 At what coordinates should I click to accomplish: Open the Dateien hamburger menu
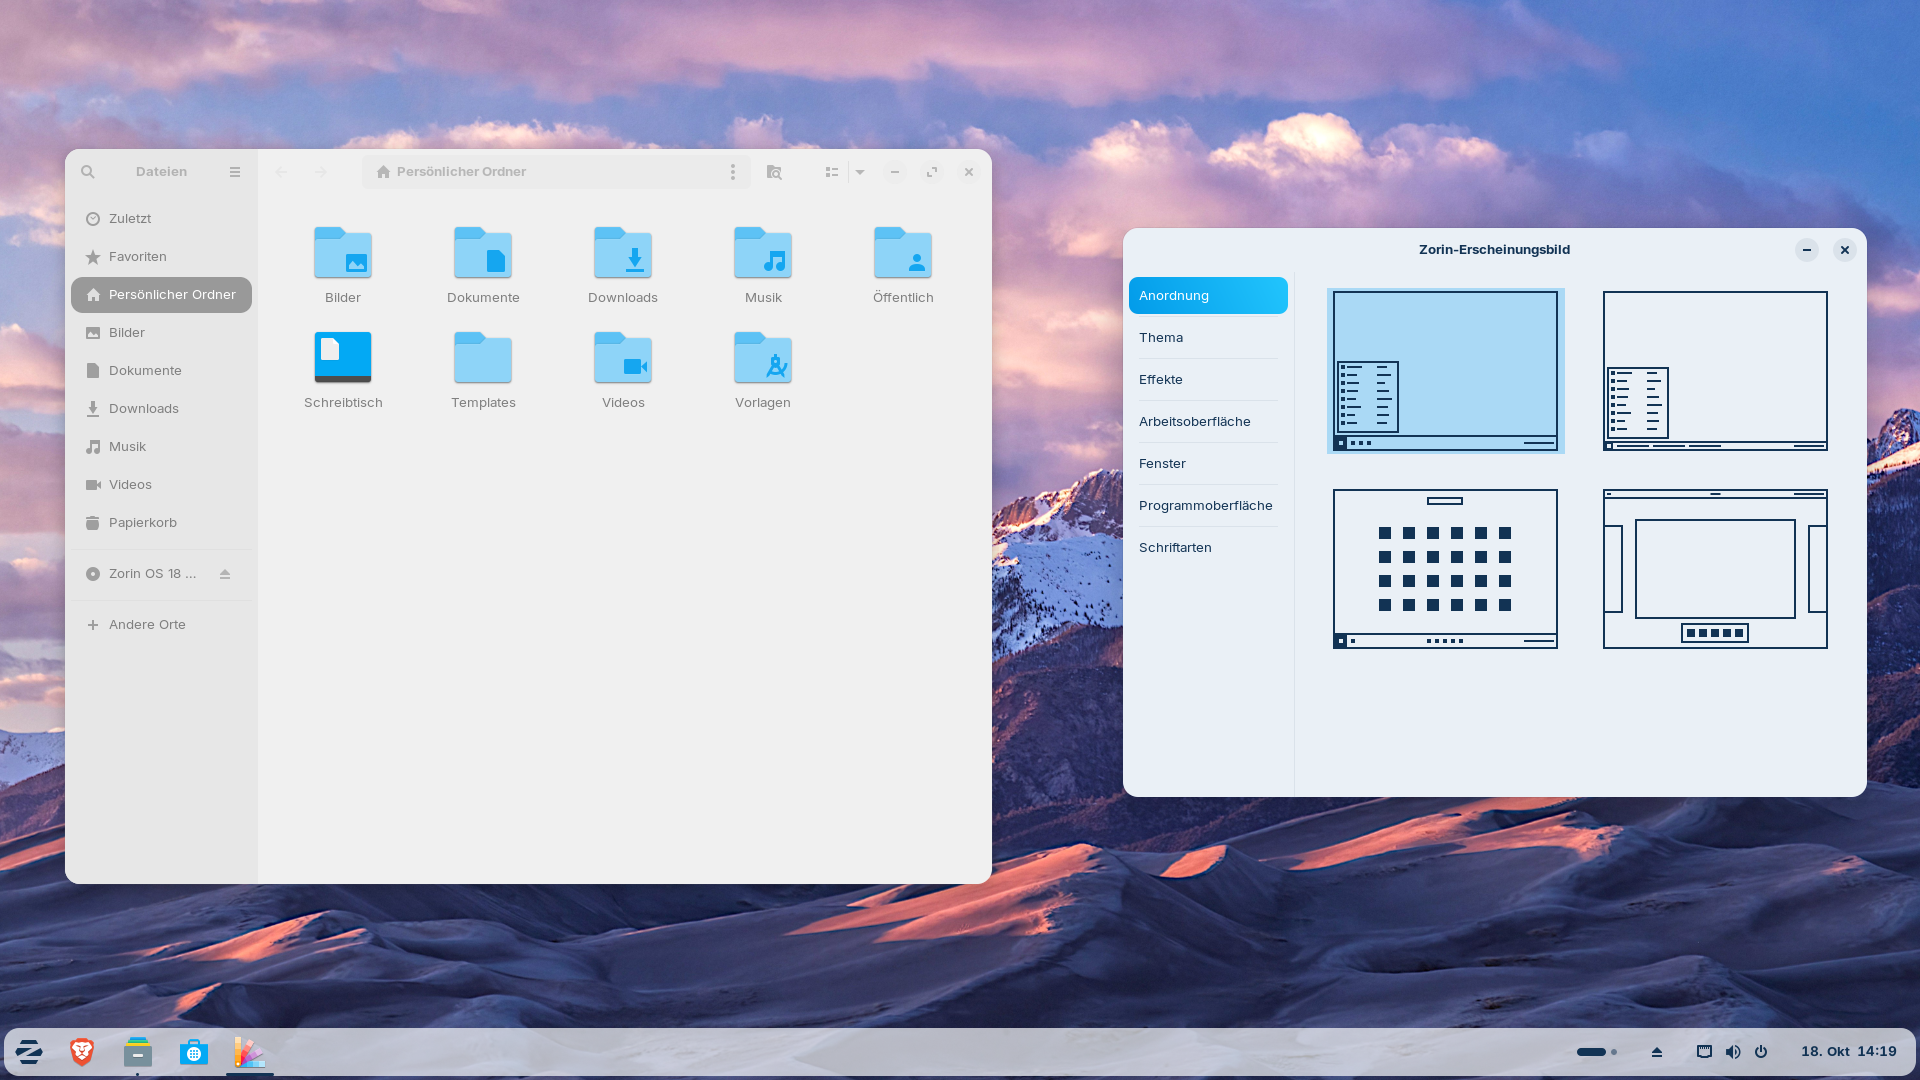pos(235,172)
